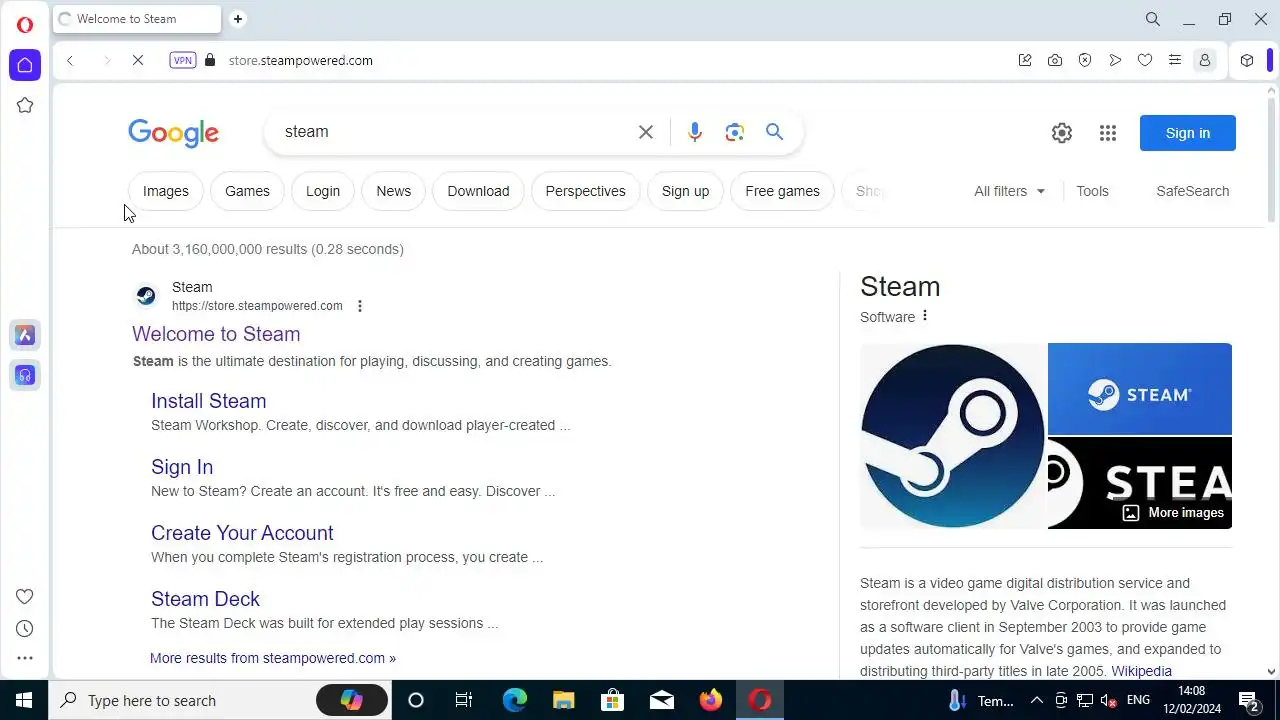
Task: Filter results by Images
Action: coord(166,191)
